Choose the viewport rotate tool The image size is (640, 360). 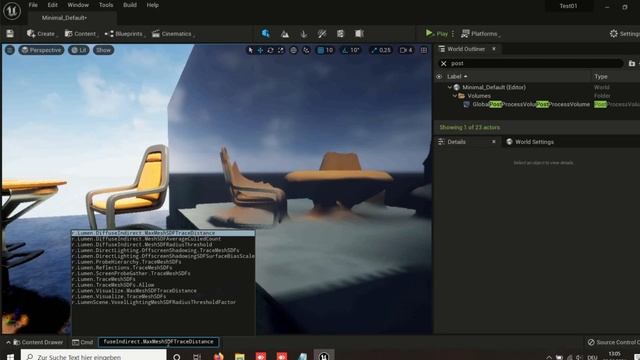270,50
